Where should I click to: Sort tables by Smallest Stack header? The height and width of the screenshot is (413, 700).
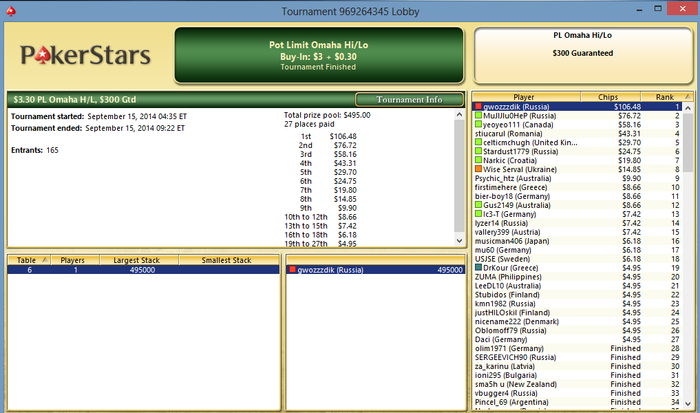[229, 260]
